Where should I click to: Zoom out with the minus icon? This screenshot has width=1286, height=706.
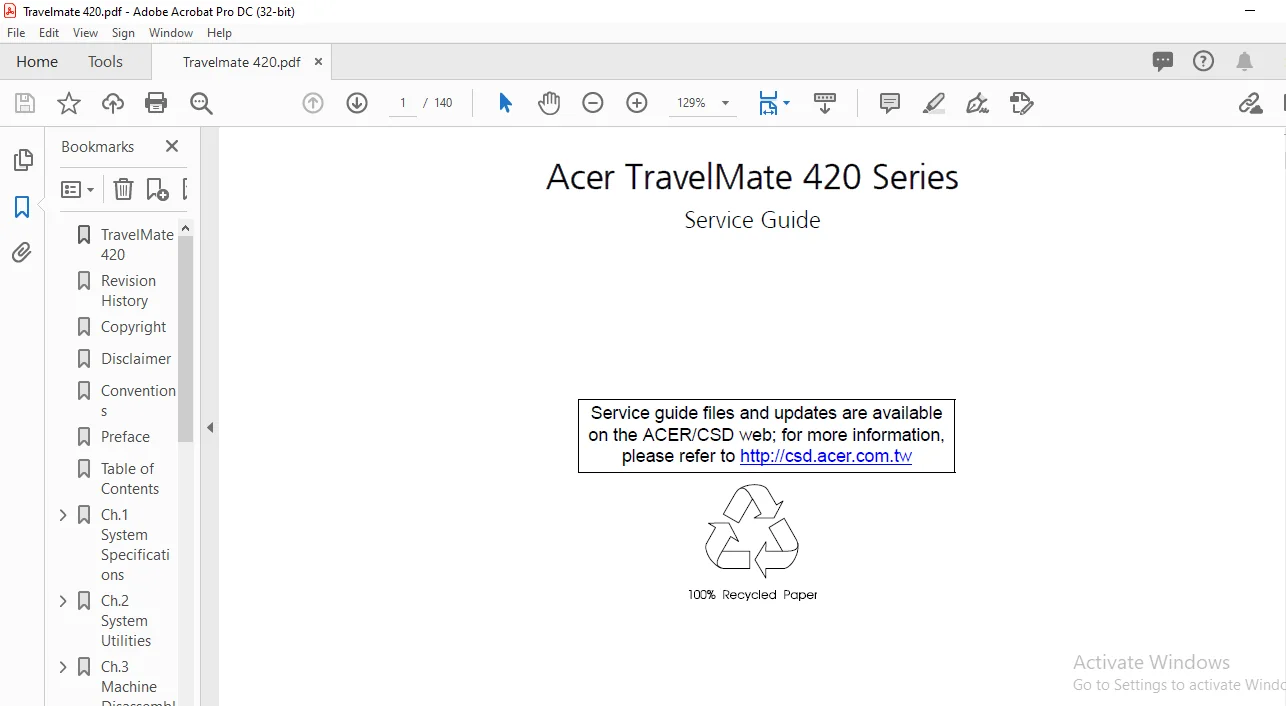pos(593,103)
